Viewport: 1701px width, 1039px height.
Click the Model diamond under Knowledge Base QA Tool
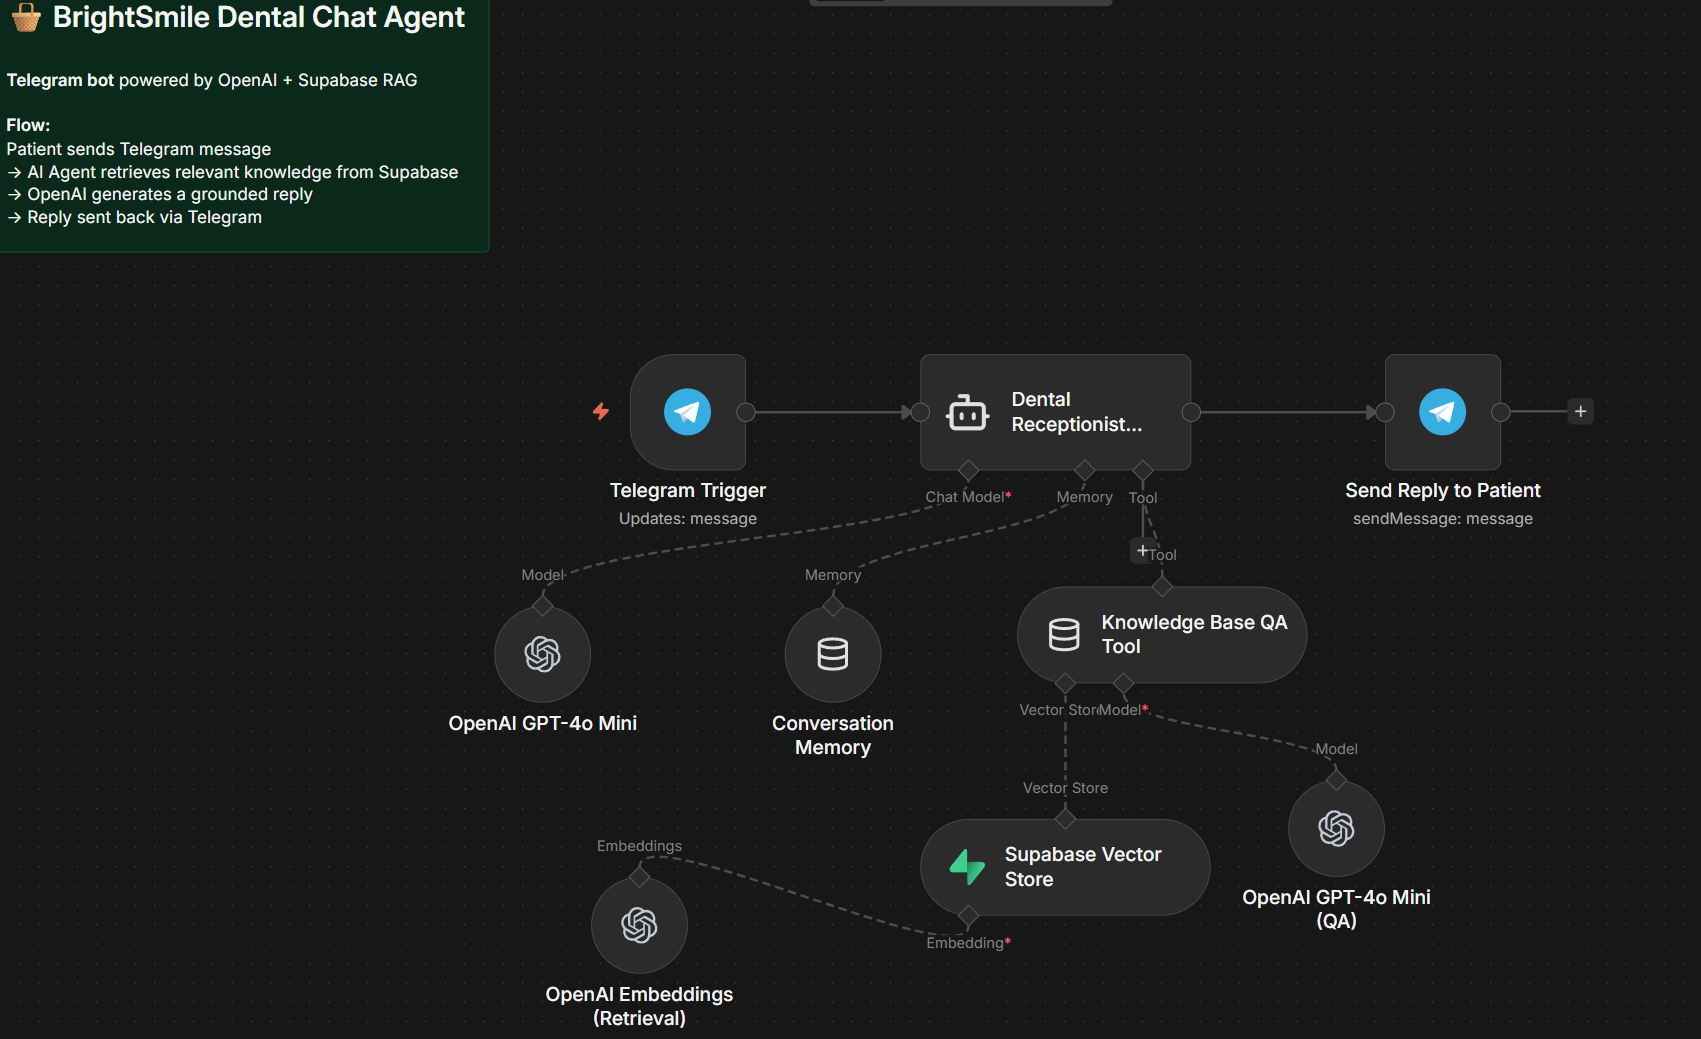pyautogui.click(x=1124, y=683)
